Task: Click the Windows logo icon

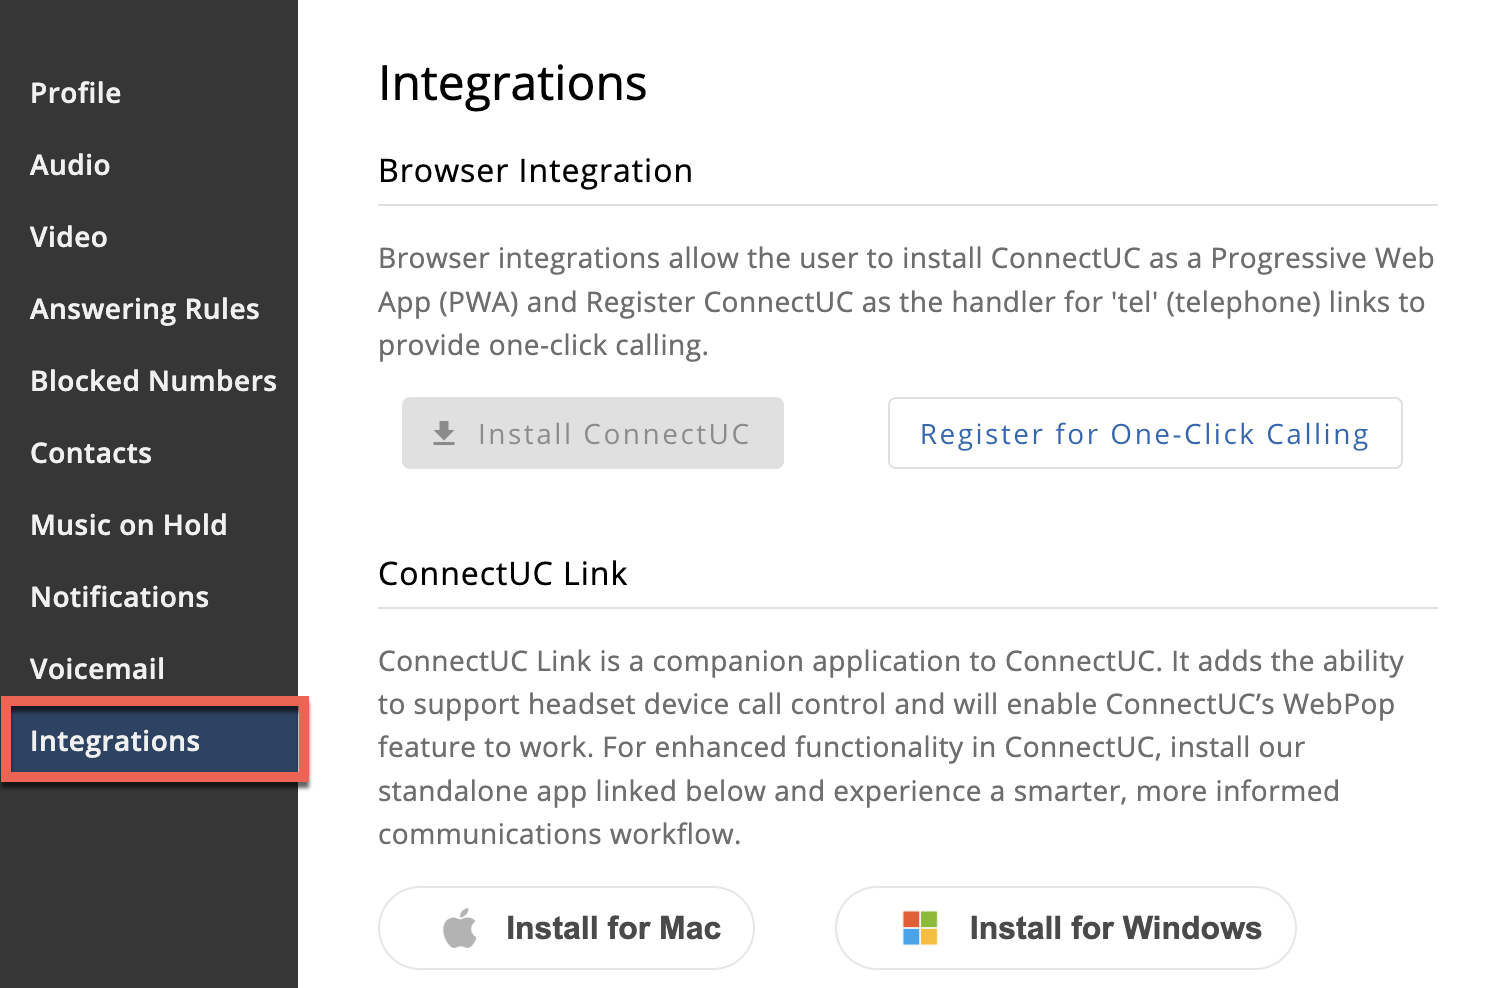Action: (920, 928)
